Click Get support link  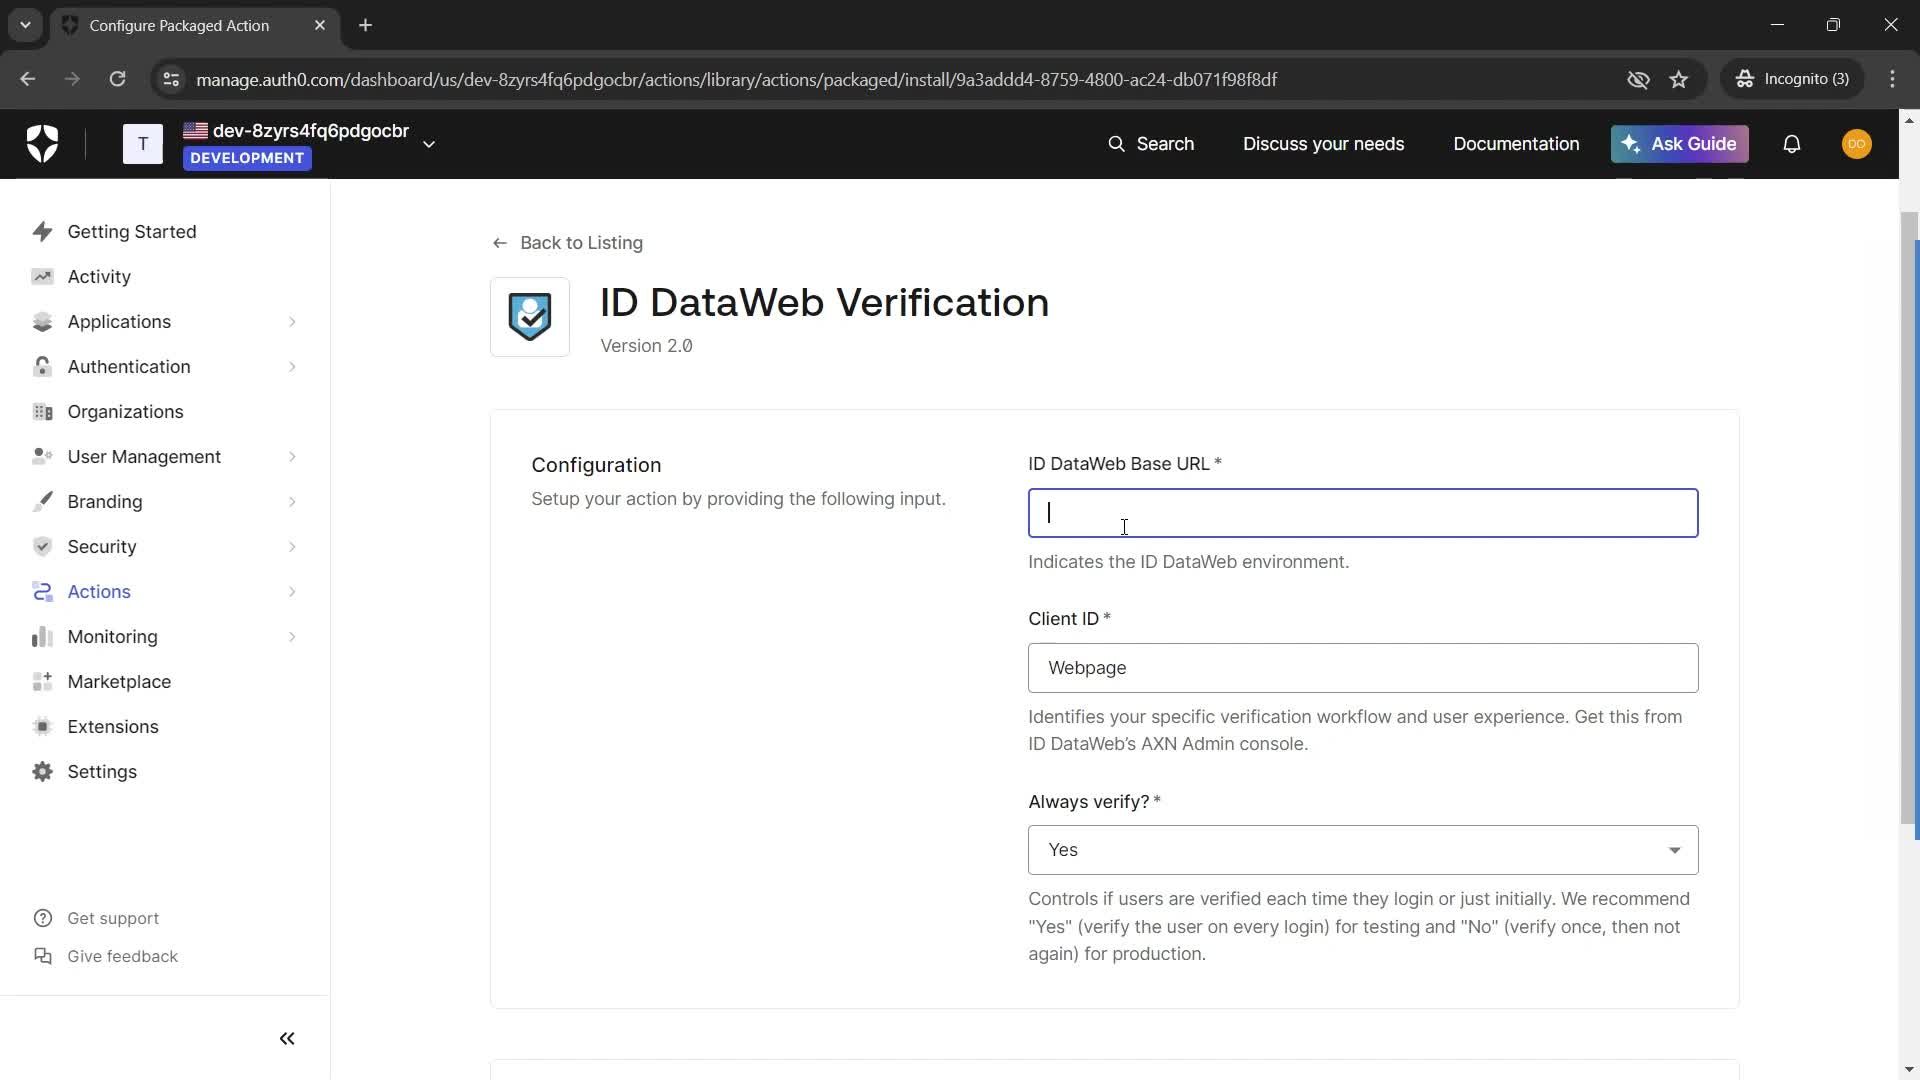click(x=113, y=918)
